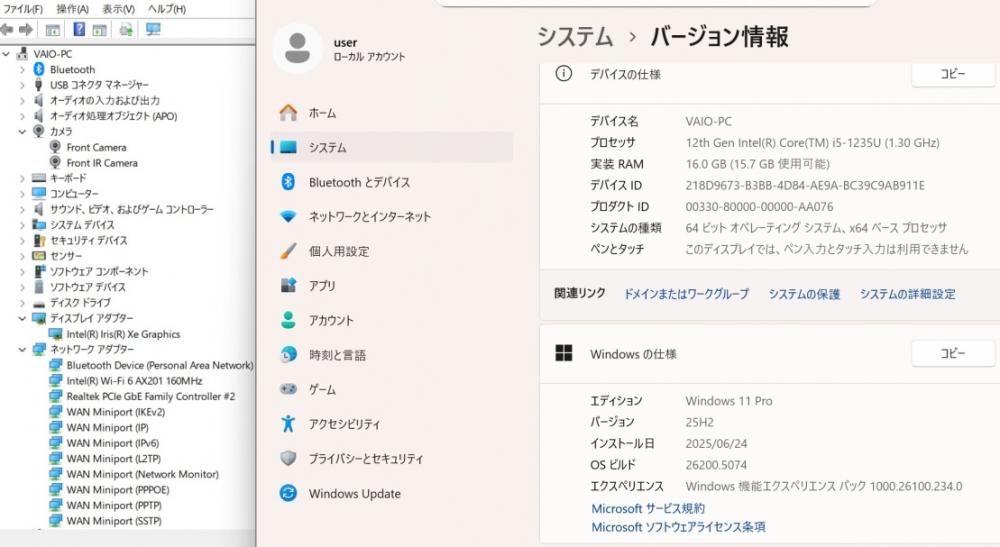Screen dimensions: 1000x547
Task: Click the Bluetooth icon in device tree
Action: point(38,69)
